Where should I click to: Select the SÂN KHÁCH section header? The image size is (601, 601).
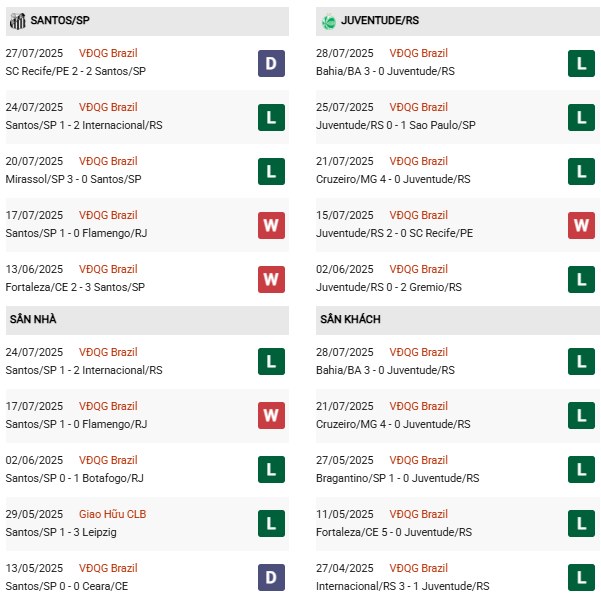pos(350,319)
